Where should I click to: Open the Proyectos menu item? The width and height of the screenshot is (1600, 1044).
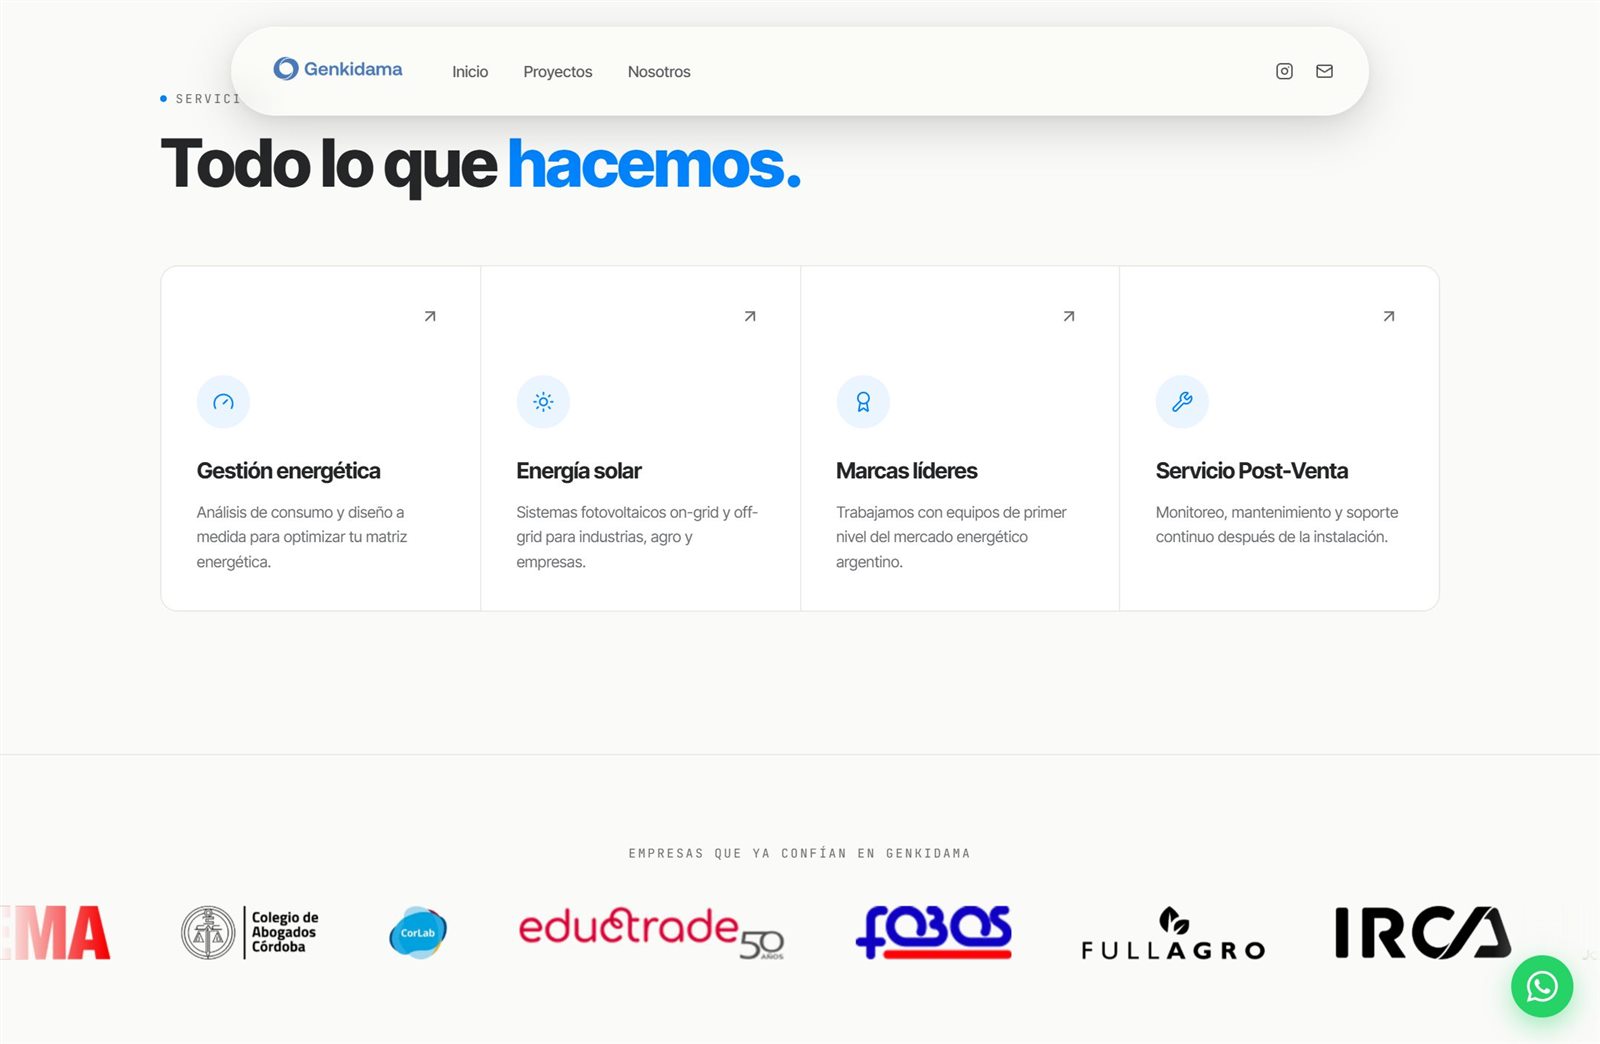pos(558,72)
